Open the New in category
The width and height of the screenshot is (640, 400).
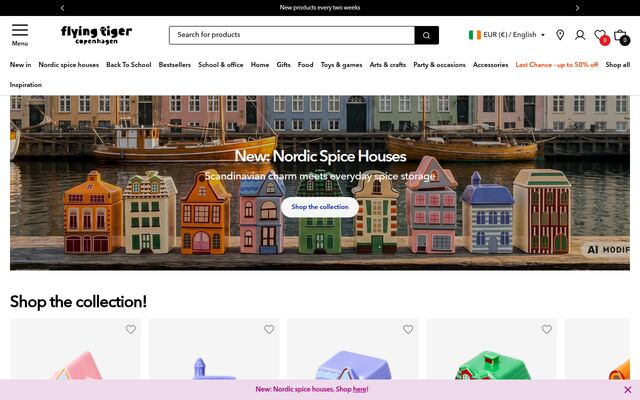pyautogui.click(x=20, y=64)
